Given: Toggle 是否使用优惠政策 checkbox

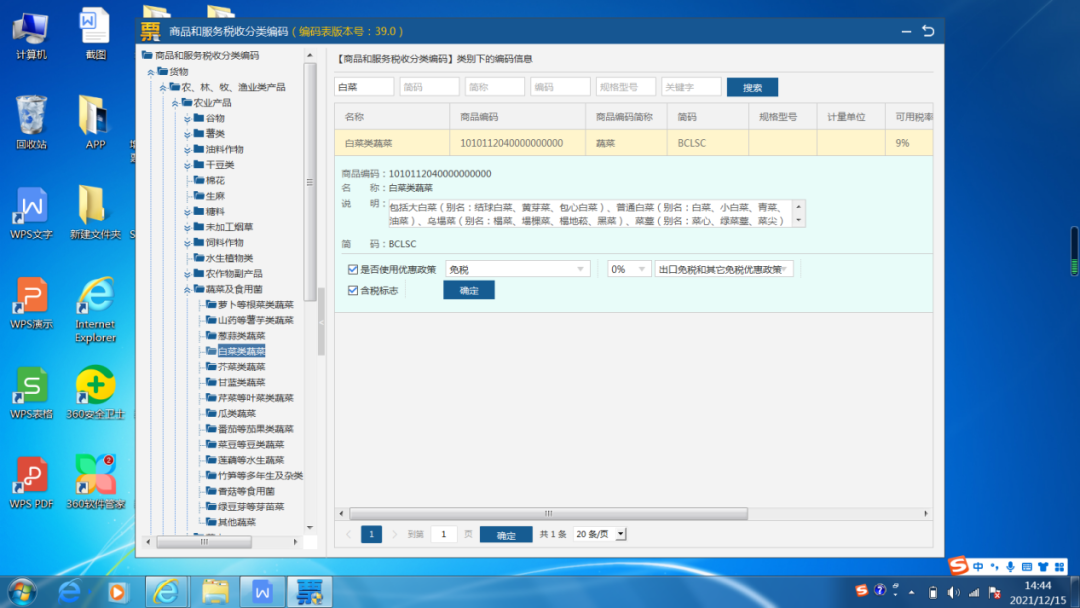Looking at the screenshot, I should point(353,269).
